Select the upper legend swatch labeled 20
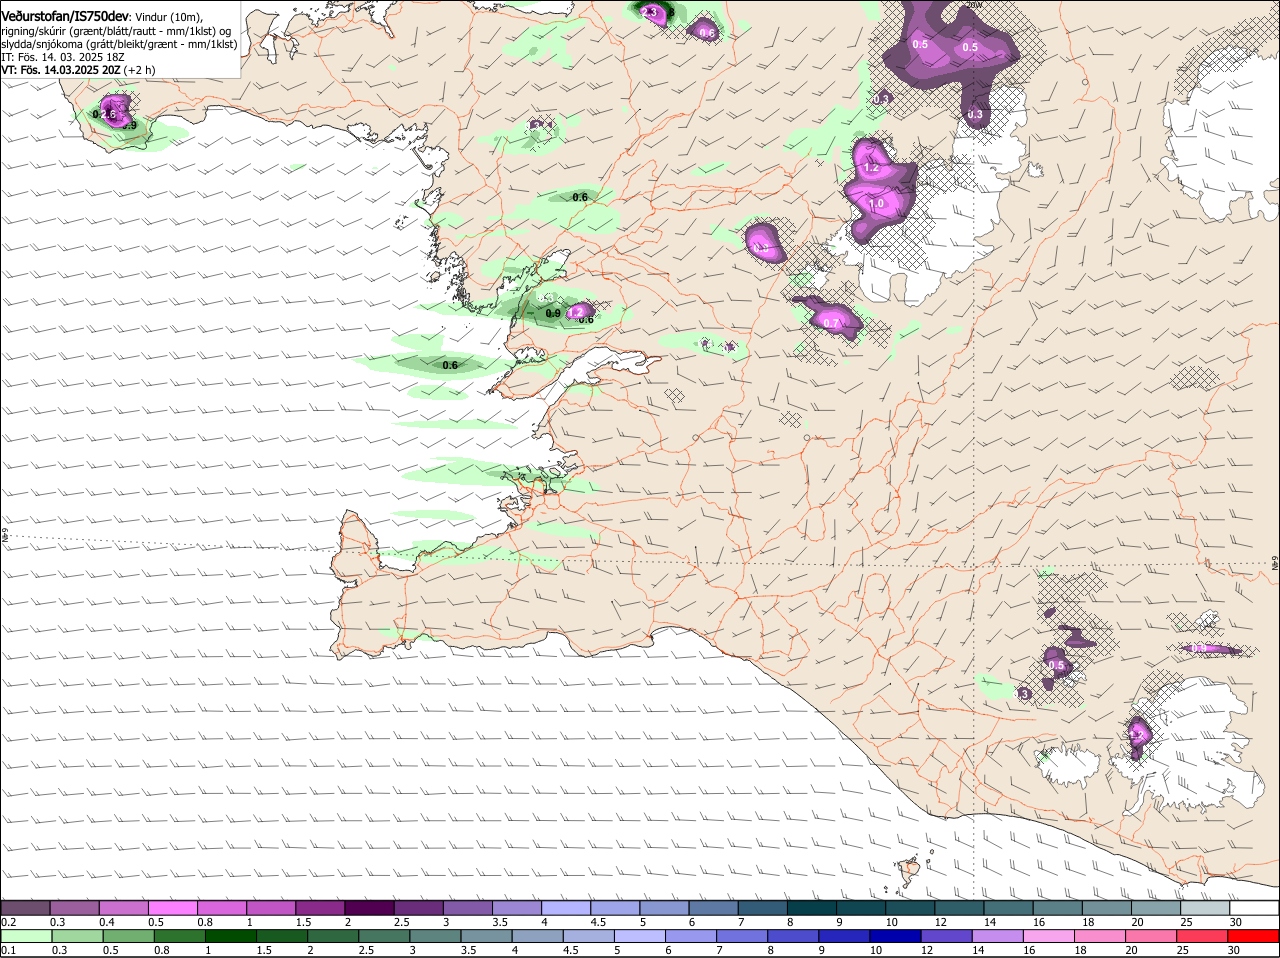 pyautogui.click(x=1157, y=907)
